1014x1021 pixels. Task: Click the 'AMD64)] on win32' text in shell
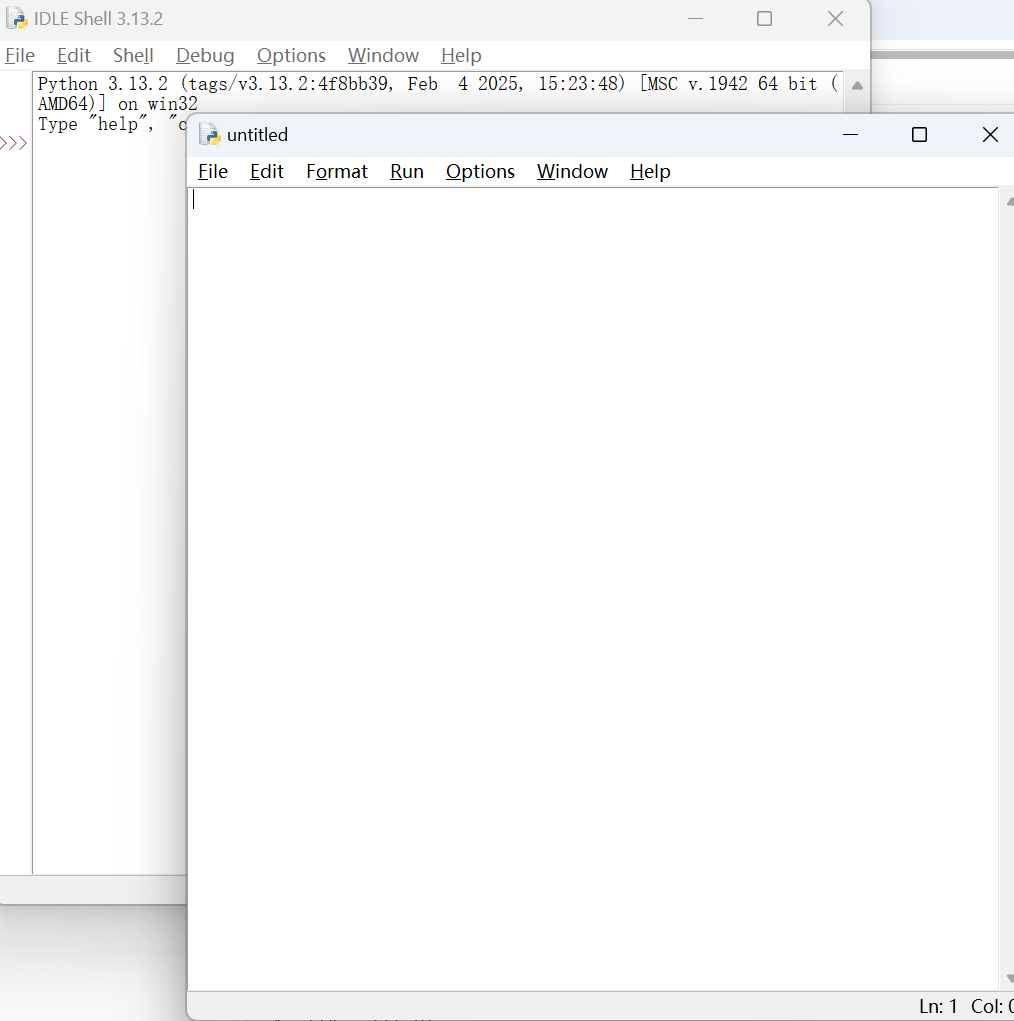coord(117,104)
